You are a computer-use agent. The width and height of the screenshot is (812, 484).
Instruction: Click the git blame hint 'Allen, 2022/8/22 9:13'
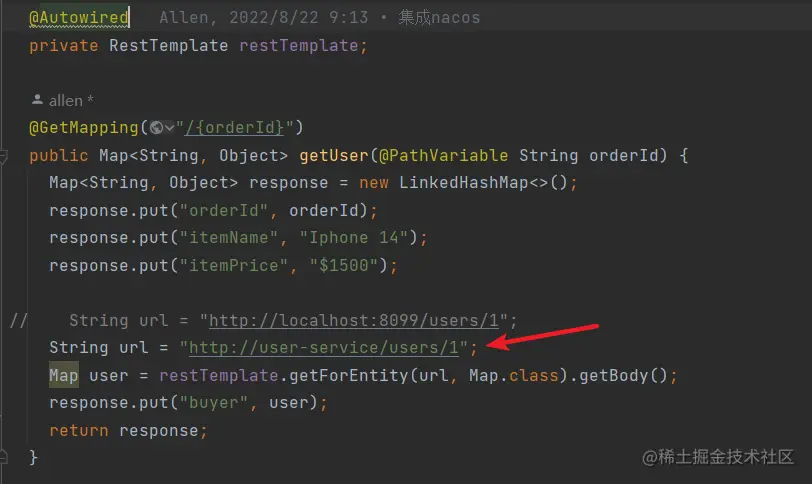click(x=264, y=18)
